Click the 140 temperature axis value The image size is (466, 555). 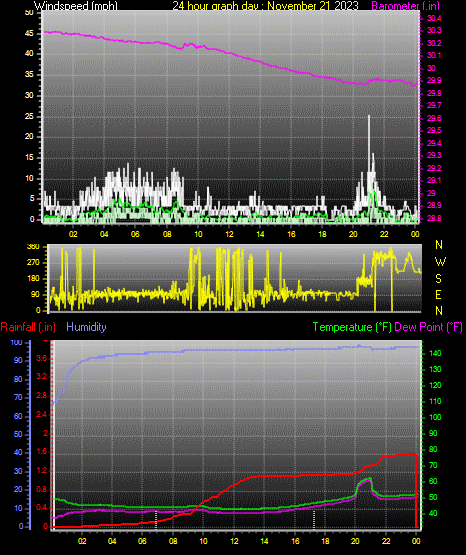point(435,353)
